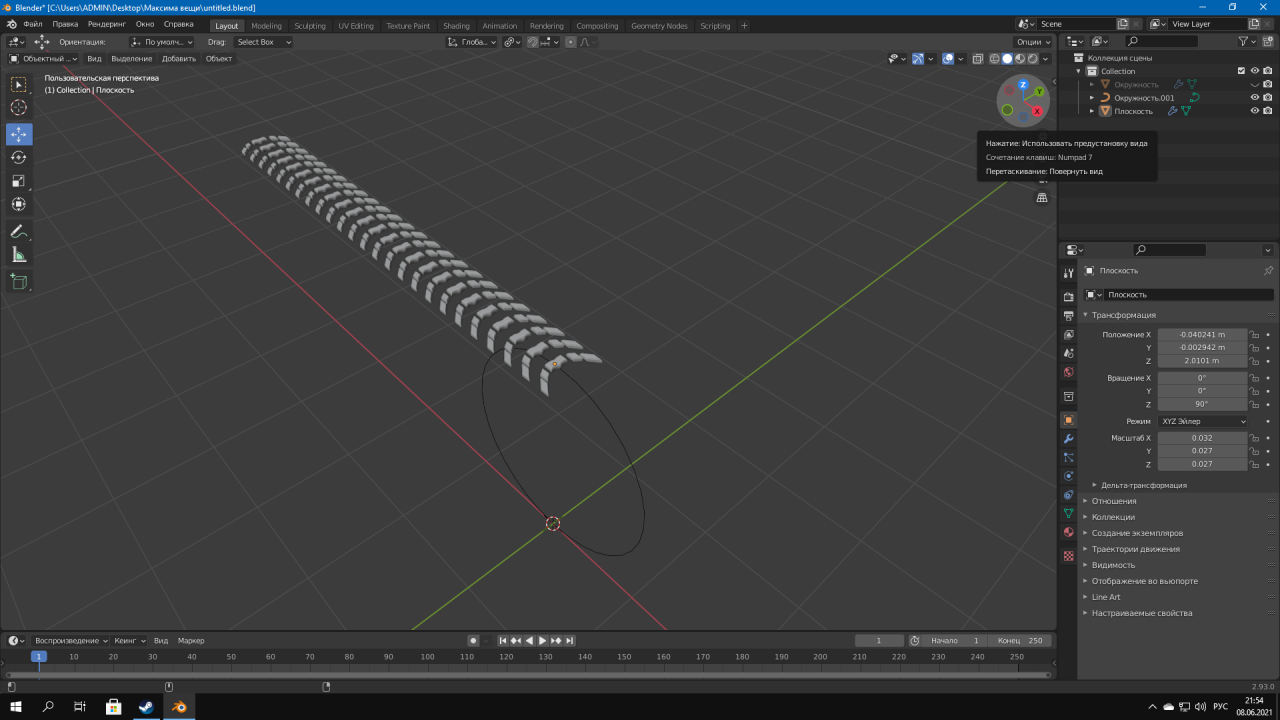Toggle visibility eye for Окружность.001
Screen dimensions: 1280x720
click(1255, 98)
